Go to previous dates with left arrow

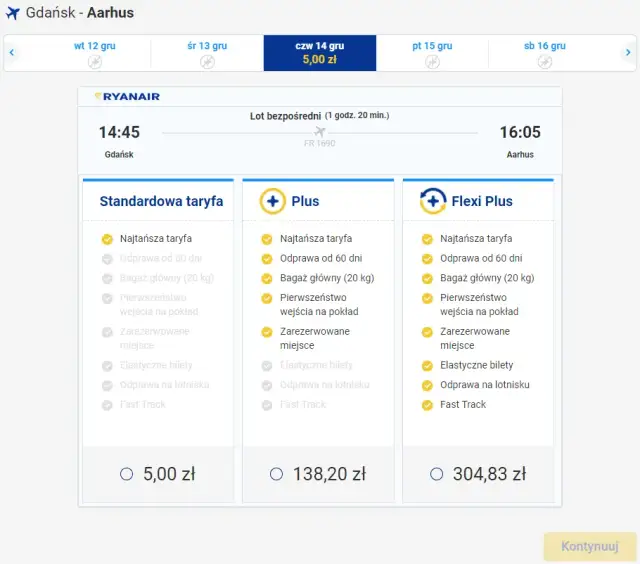pyautogui.click(x=12, y=52)
